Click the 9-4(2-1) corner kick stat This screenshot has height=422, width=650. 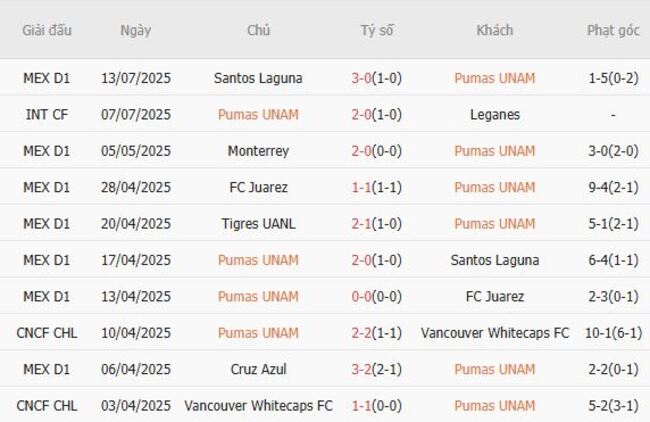(x=613, y=187)
